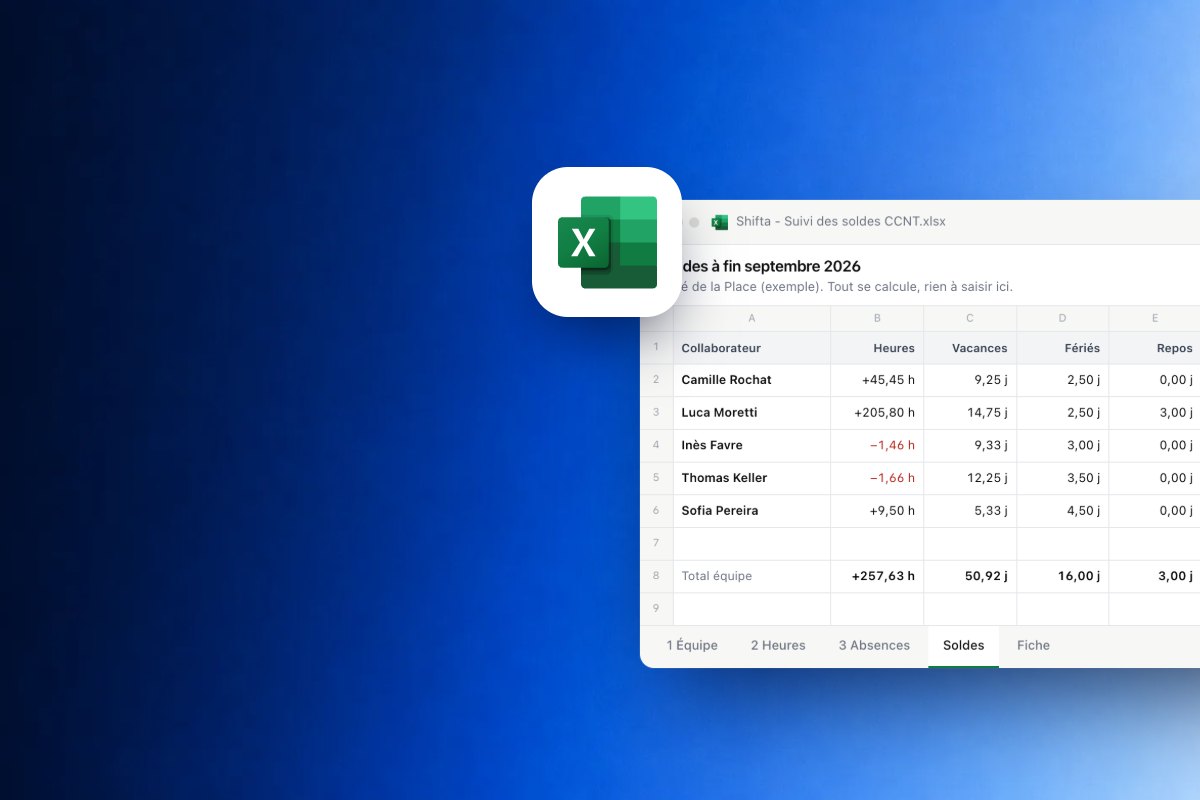Click the small Excel file icon in title bar
Screen dimensions: 1200x800
coord(719,222)
